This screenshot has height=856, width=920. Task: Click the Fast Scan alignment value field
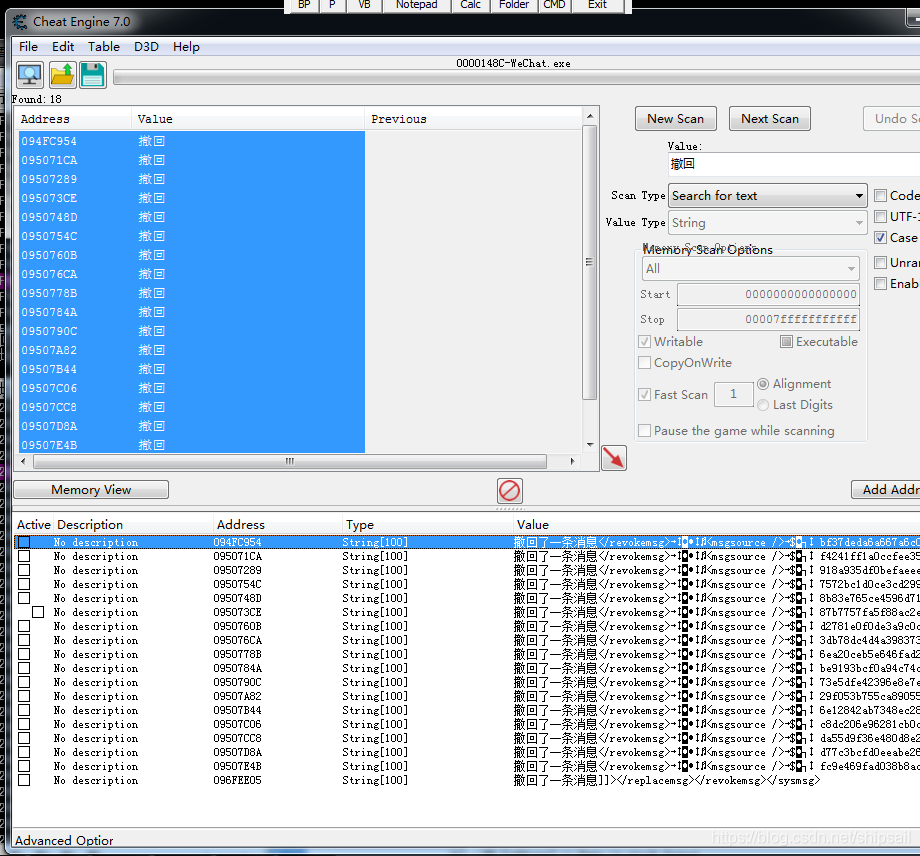(x=733, y=394)
